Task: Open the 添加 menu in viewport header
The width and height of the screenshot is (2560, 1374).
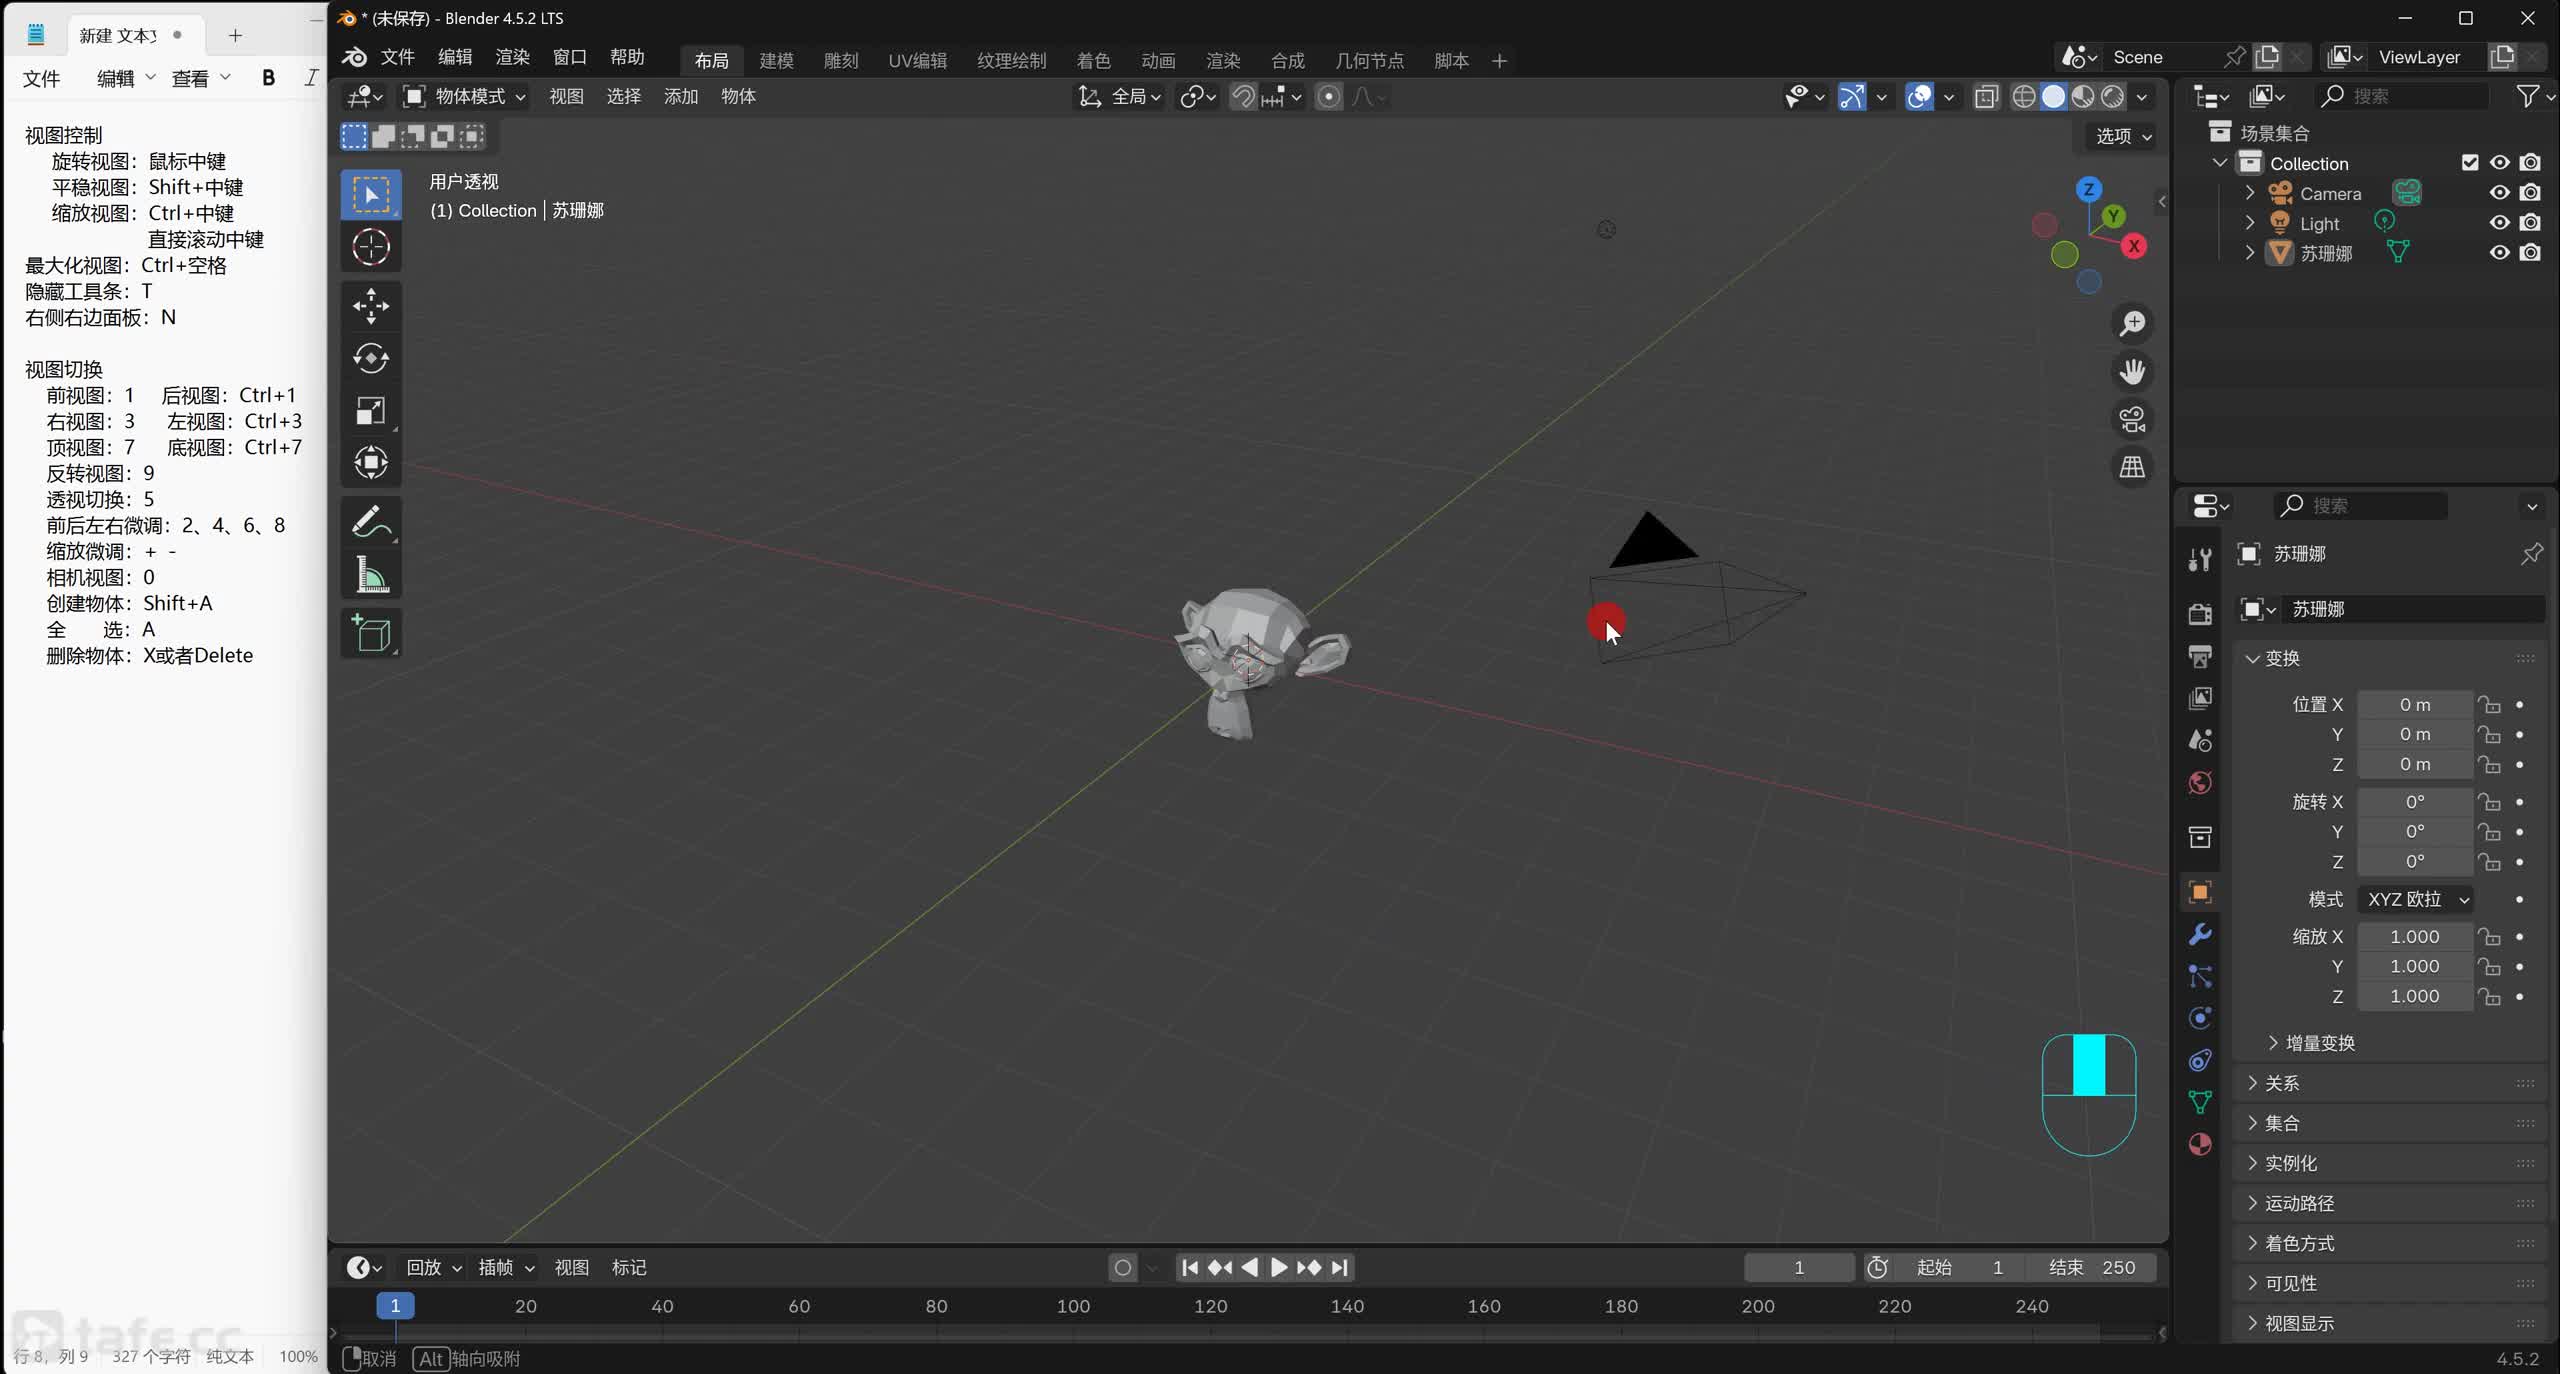Action: [x=680, y=96]
